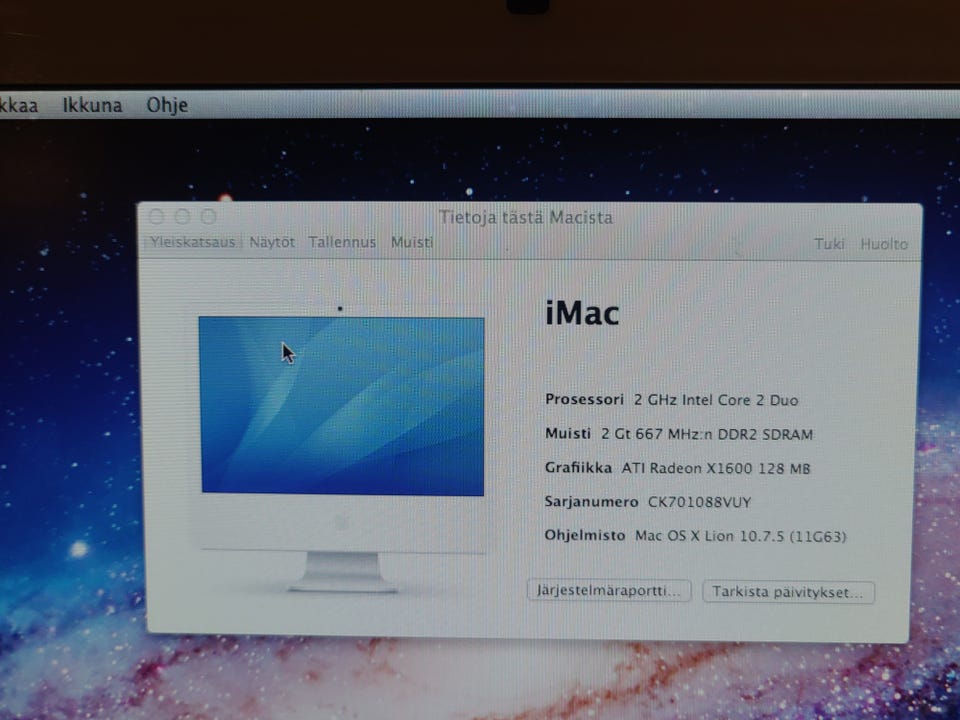Click the Järjestelmäraportti... button
The width and height of the screenshot is (960, 720).
(609, 591)
